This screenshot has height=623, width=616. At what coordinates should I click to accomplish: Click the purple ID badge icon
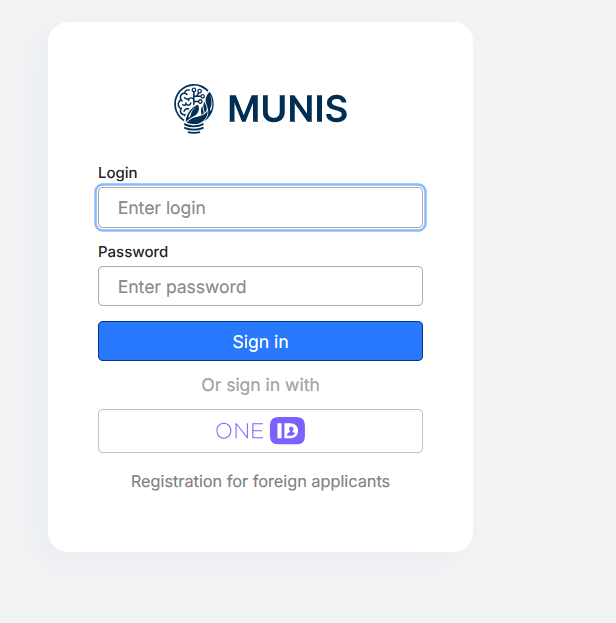[287, 431]
